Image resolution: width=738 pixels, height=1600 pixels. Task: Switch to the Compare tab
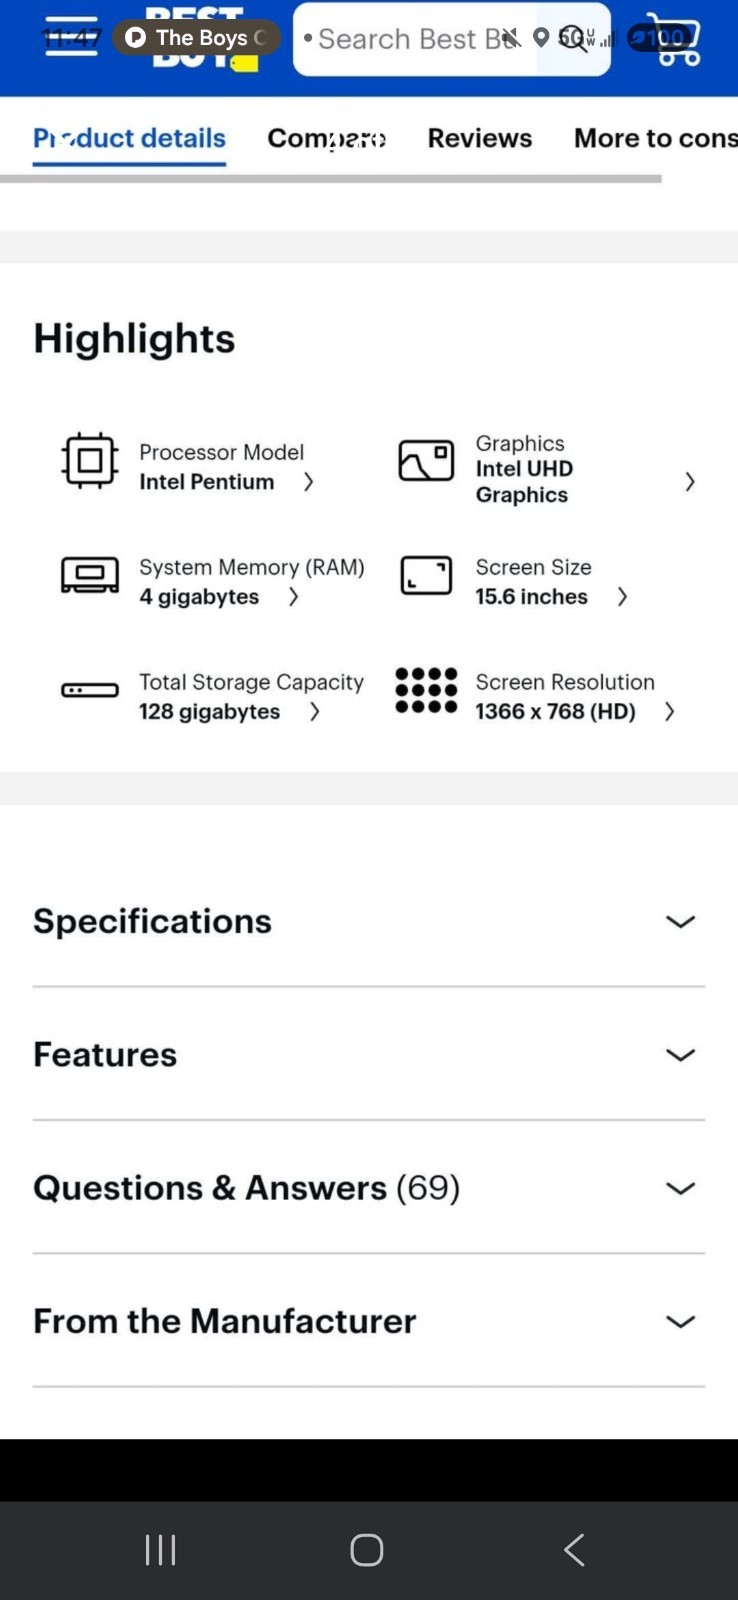coord(327,138)
